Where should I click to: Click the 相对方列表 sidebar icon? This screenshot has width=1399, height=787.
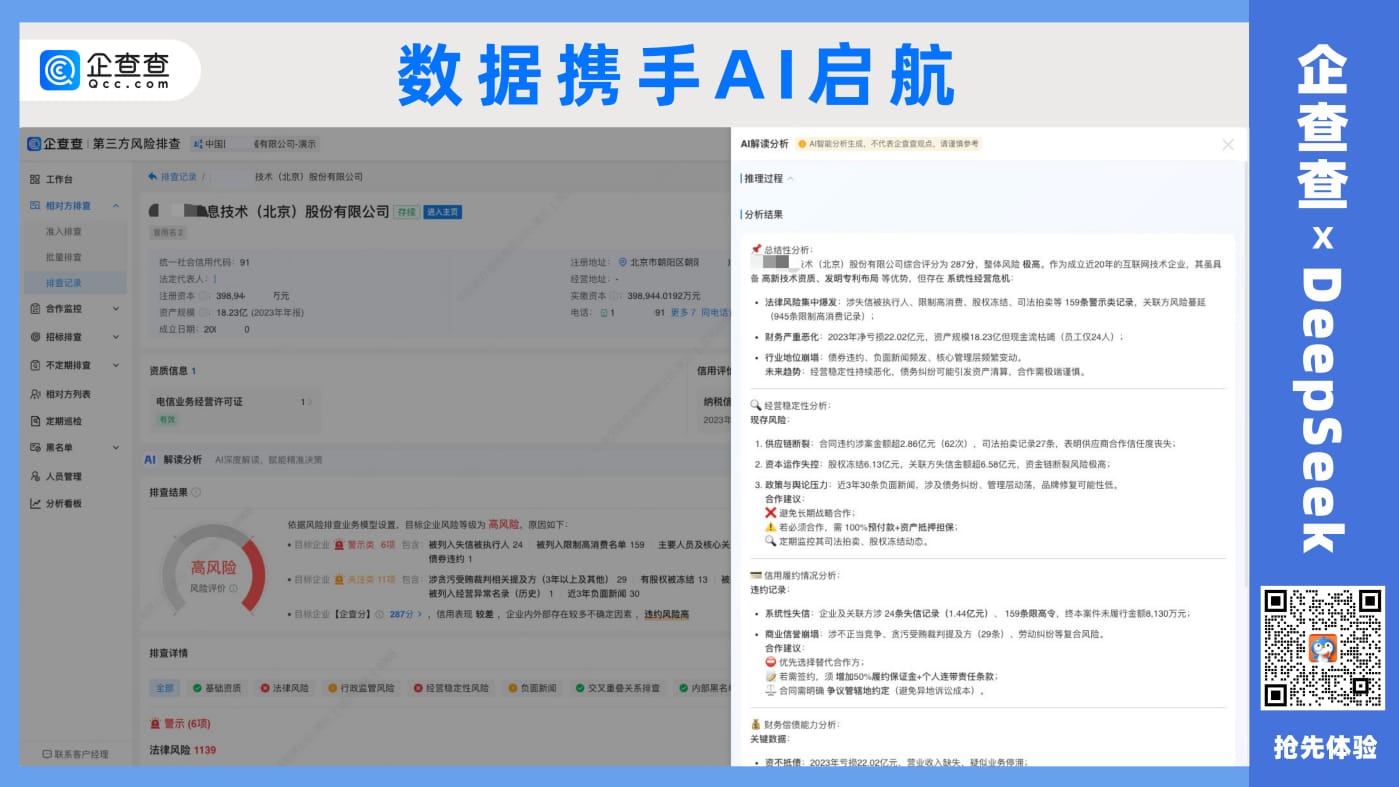click(35, 394)
